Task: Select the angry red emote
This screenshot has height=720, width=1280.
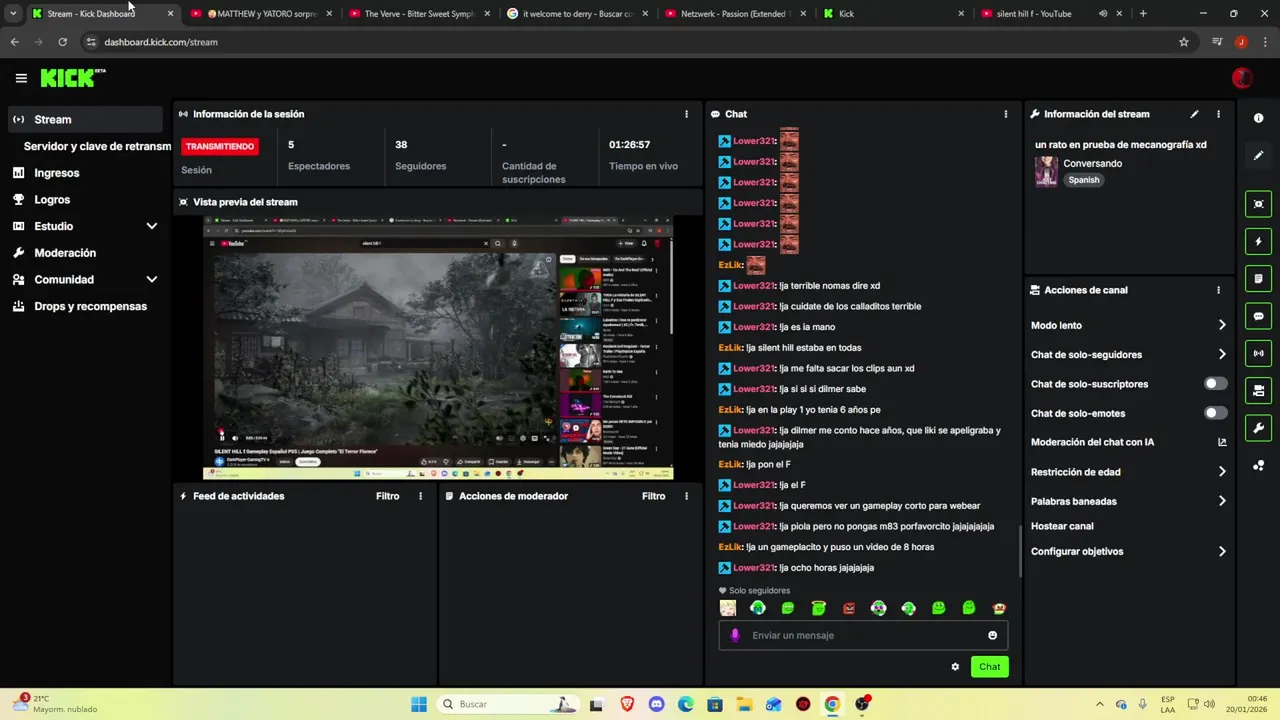Action: coord(848,608)
